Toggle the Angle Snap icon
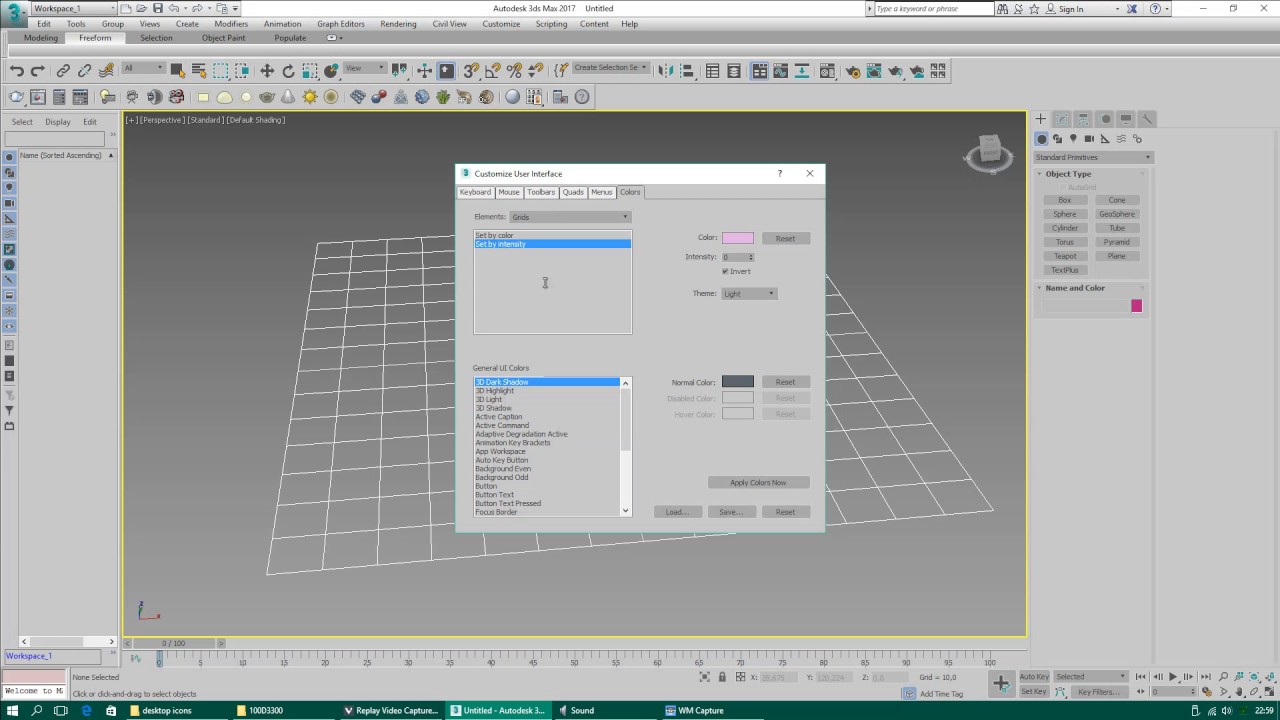 coord(492,71)
